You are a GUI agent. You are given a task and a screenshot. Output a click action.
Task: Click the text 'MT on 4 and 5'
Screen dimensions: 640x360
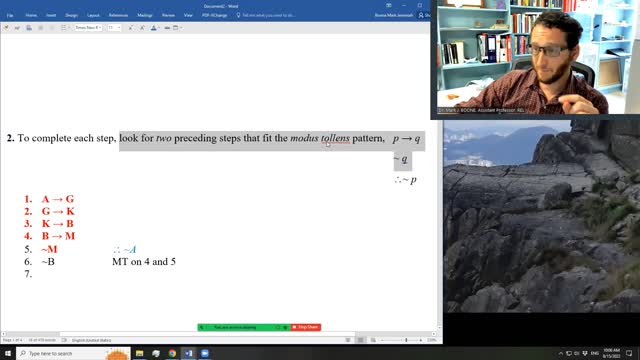(x=144, y=262)
